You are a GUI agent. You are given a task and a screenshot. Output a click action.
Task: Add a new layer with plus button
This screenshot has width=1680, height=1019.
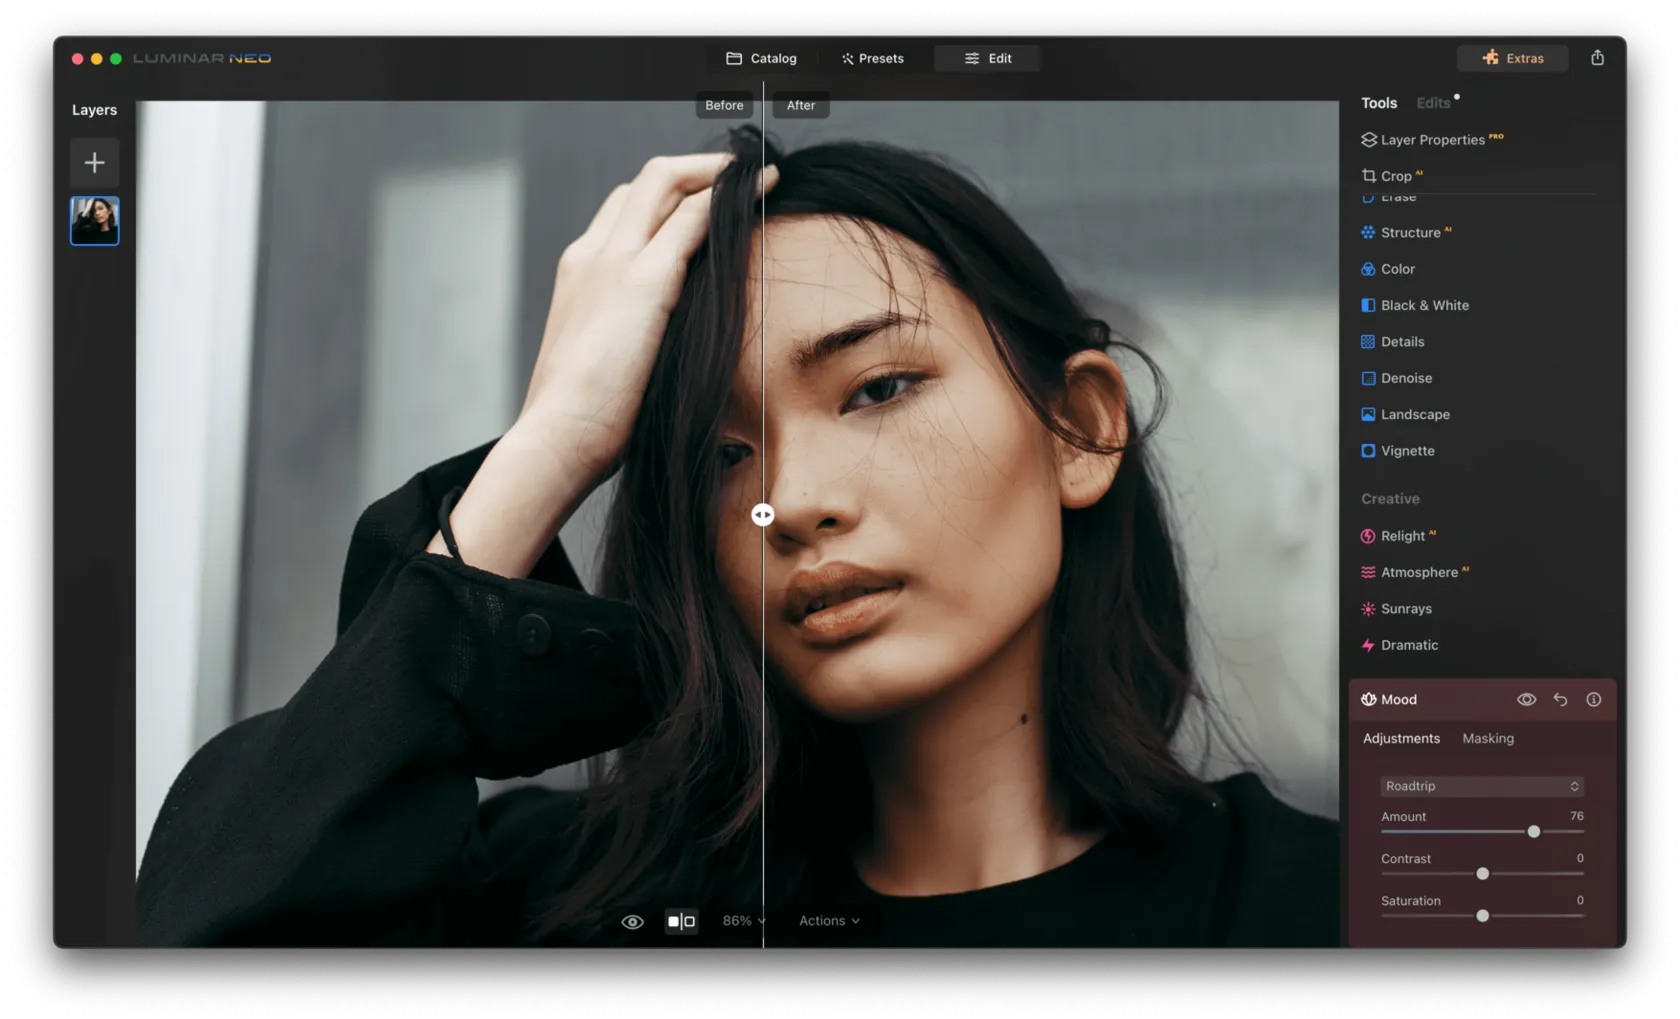[94, 163]
